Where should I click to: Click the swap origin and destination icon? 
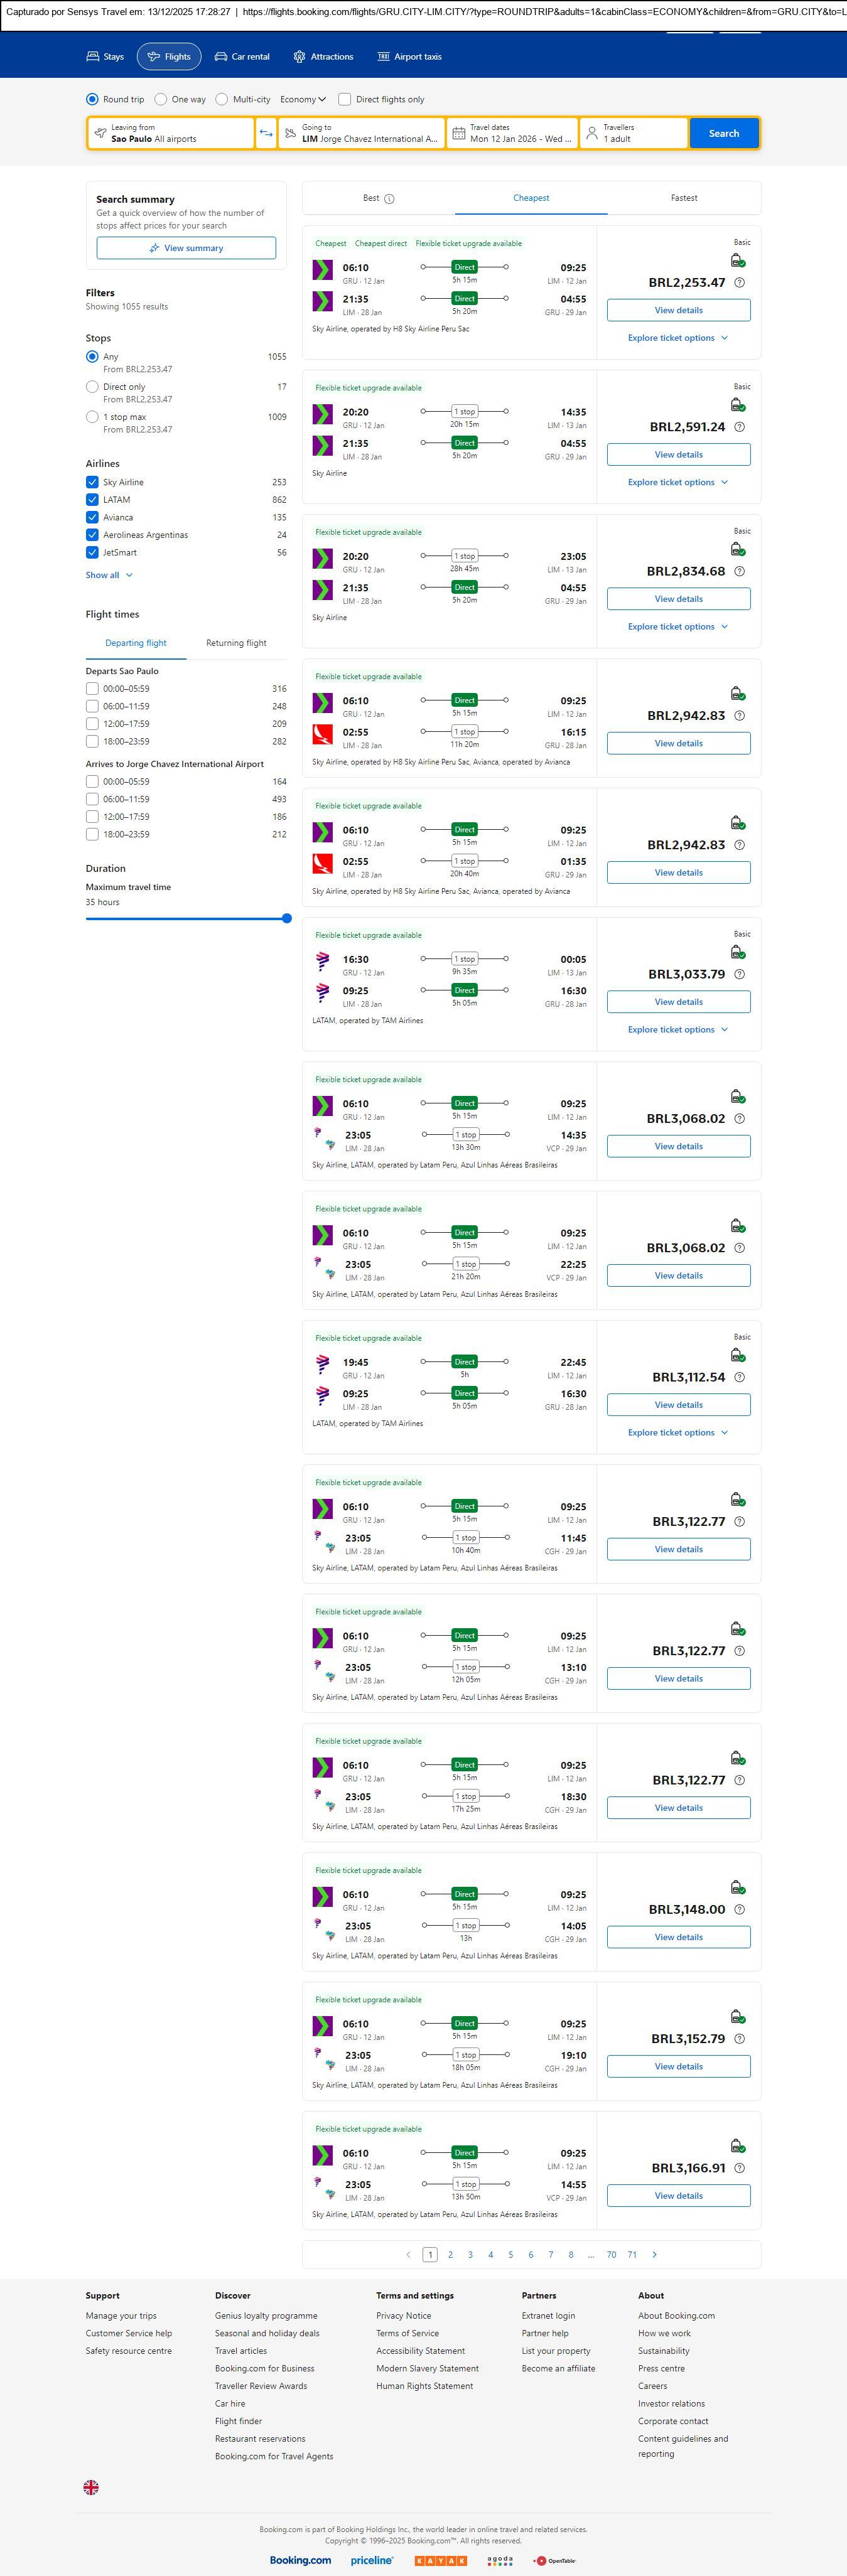(x=266, y=133)
